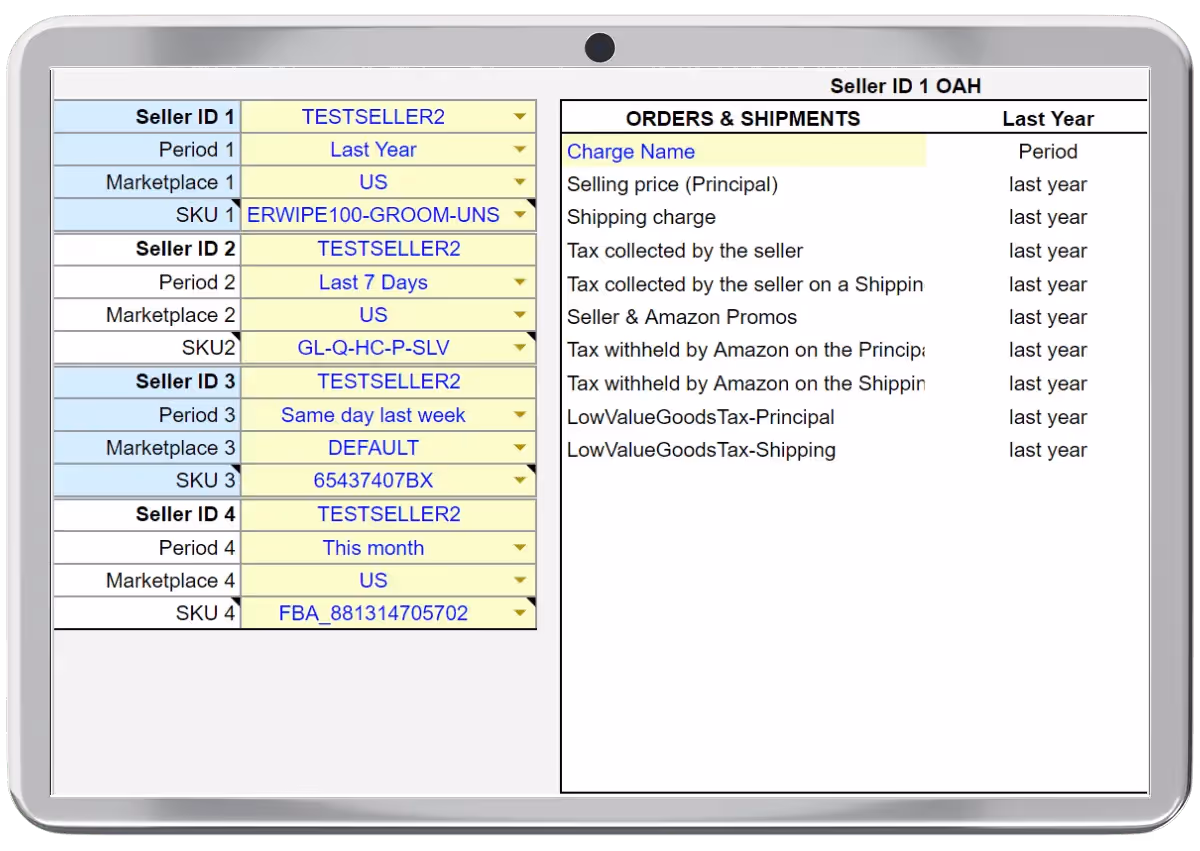Click the SKU 3 label cell
Screen dimensions: 1200x851
click(147, 481)
